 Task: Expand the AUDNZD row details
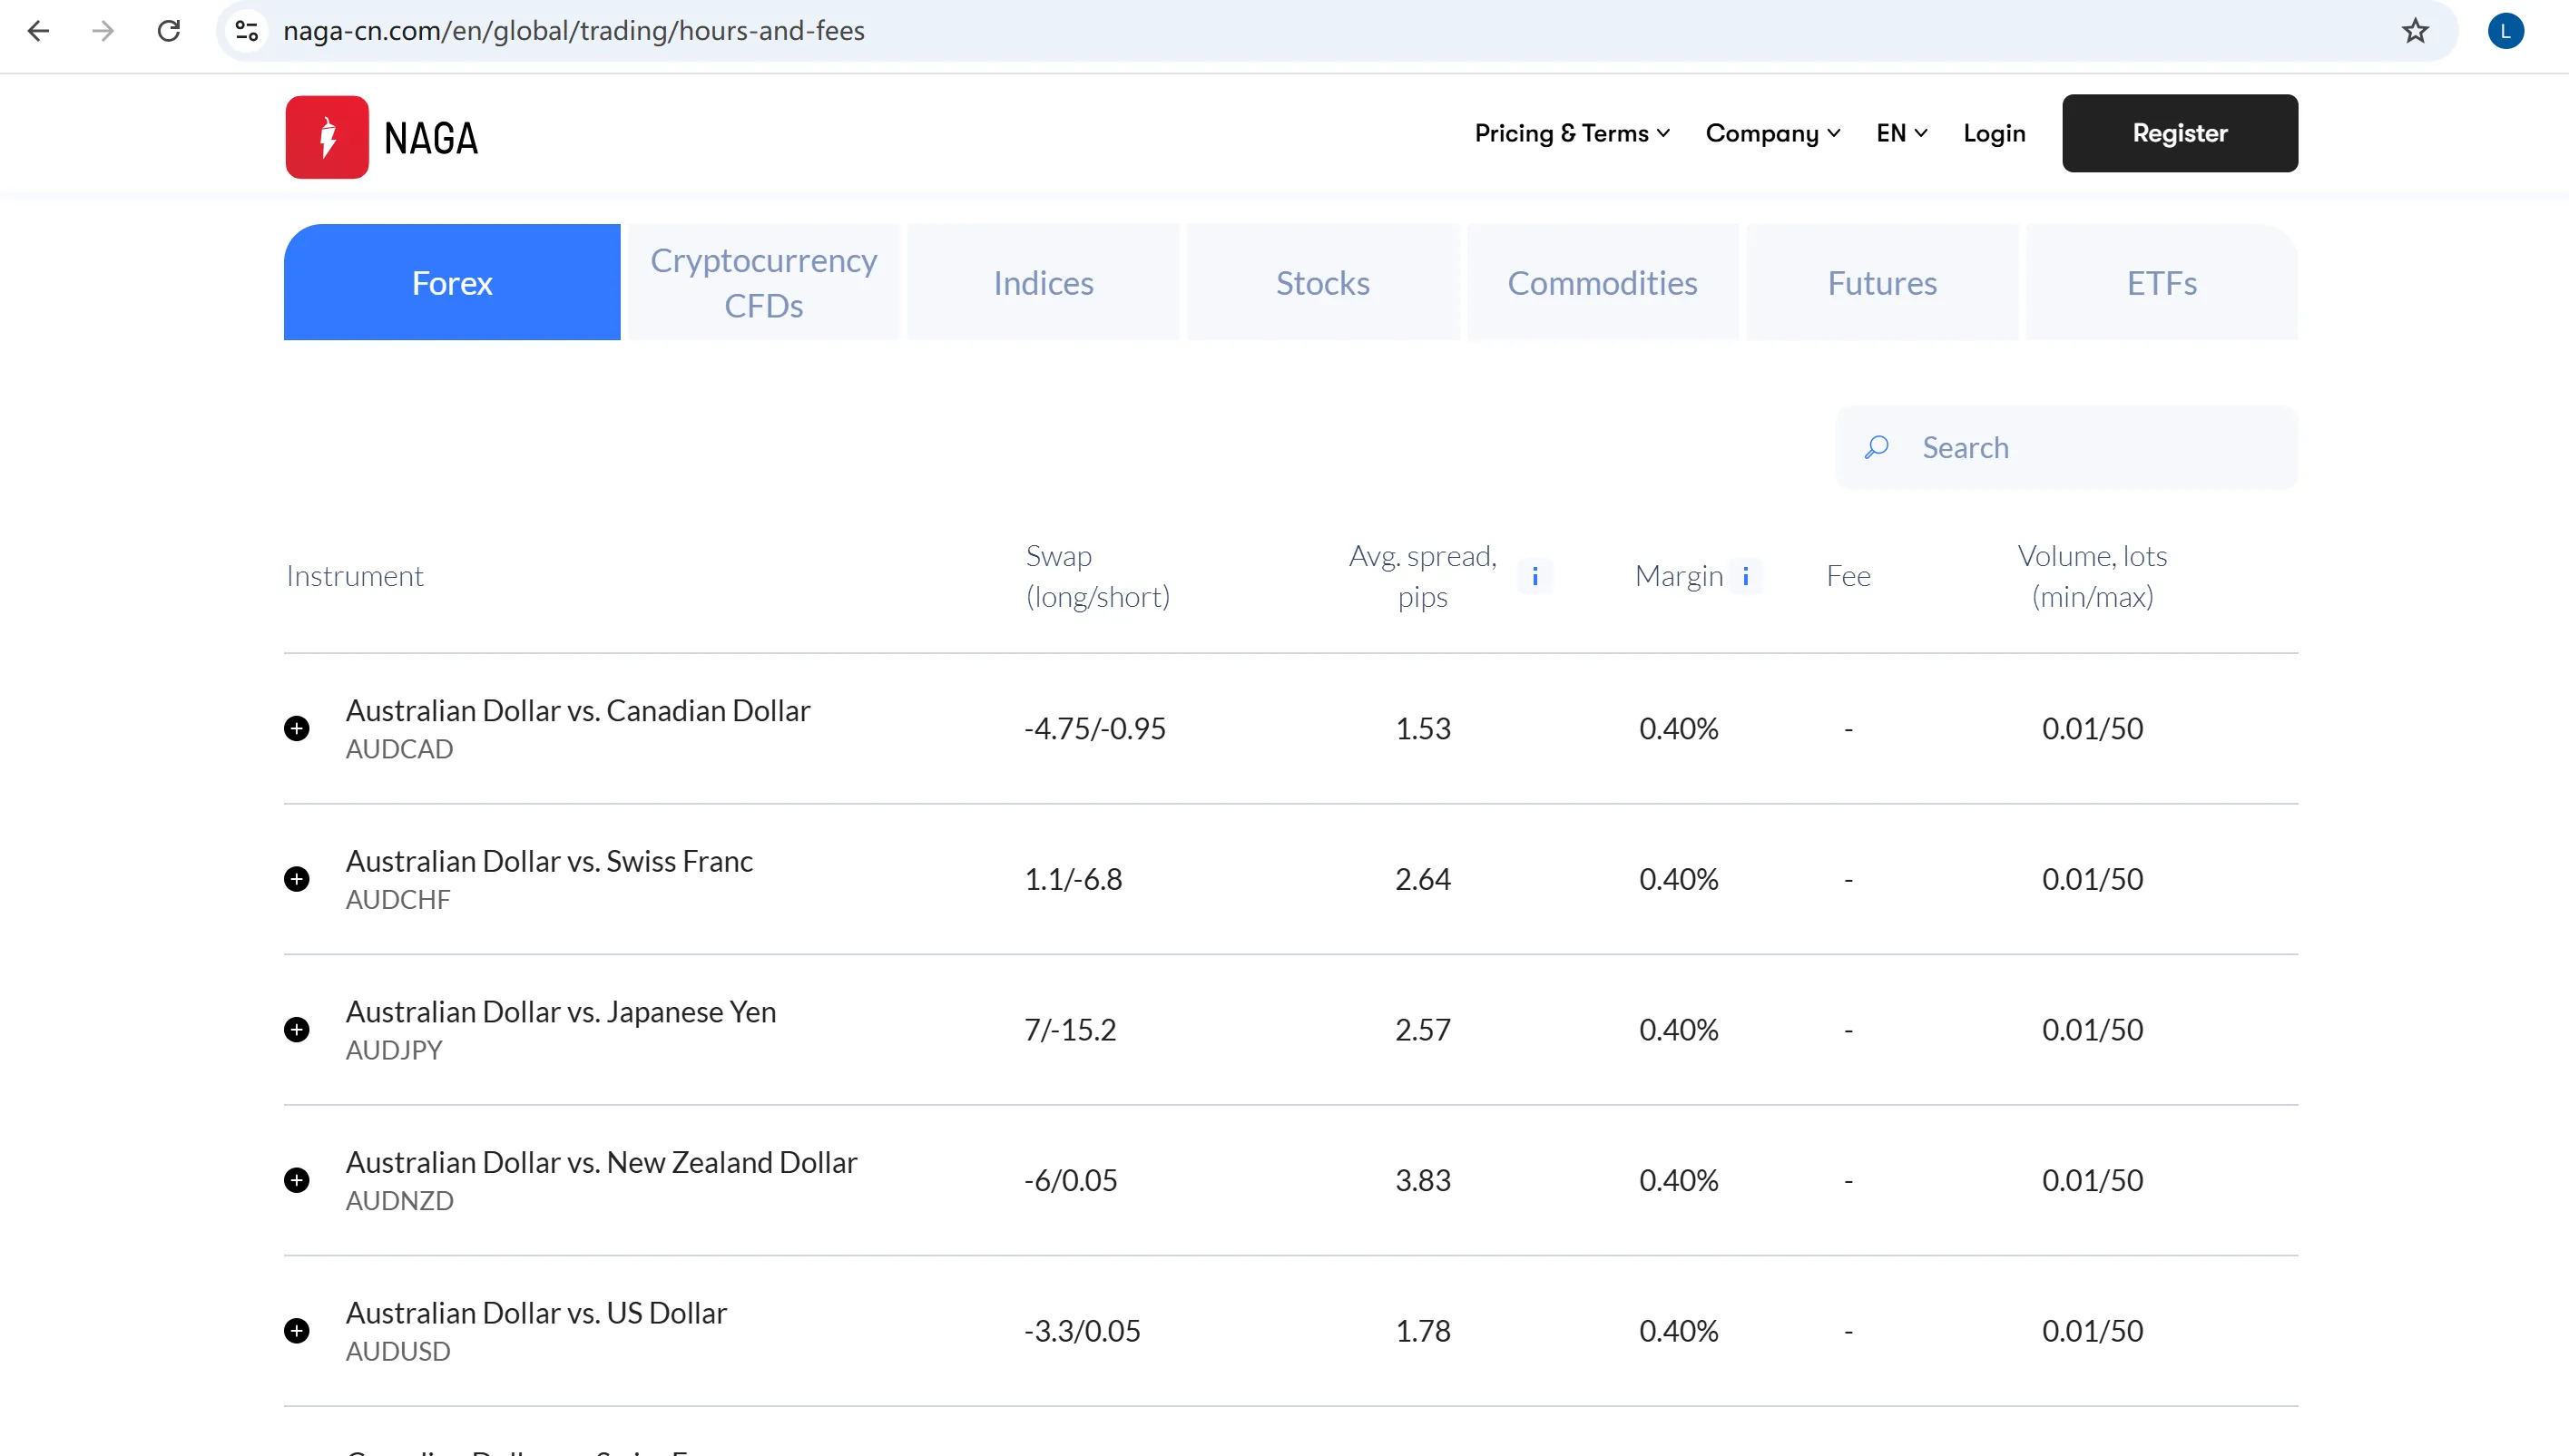tap(296, 1181)
